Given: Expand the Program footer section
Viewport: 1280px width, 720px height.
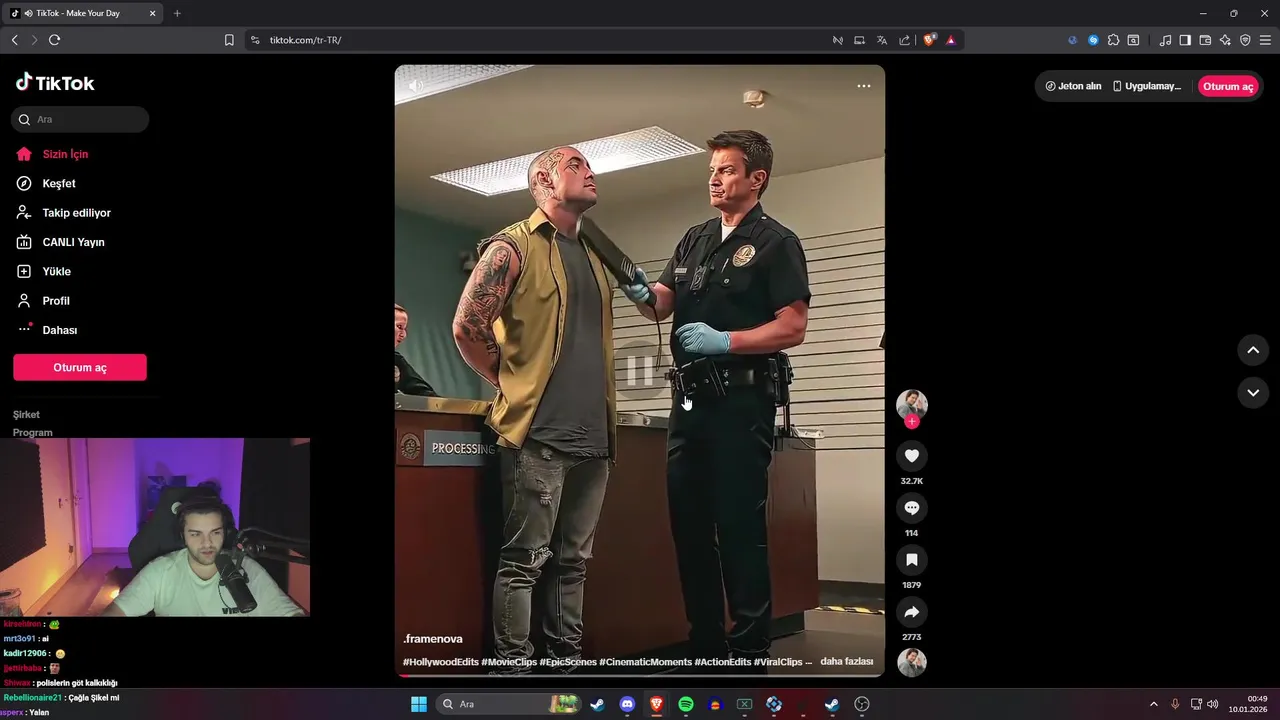Looking at the screenshot, I should click(33, 432).
